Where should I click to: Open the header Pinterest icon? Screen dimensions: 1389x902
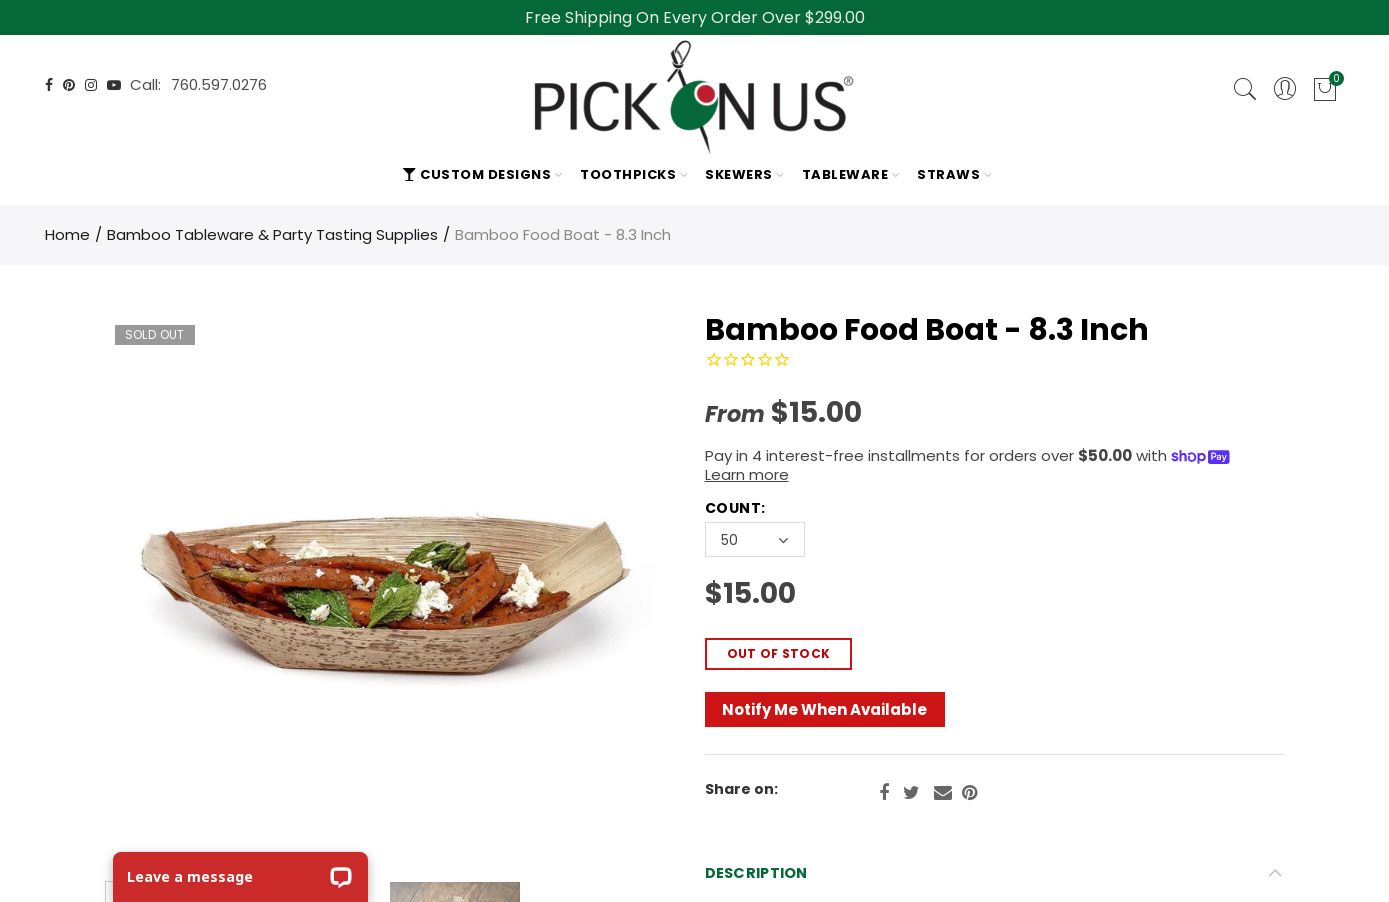tap(69, 85)
